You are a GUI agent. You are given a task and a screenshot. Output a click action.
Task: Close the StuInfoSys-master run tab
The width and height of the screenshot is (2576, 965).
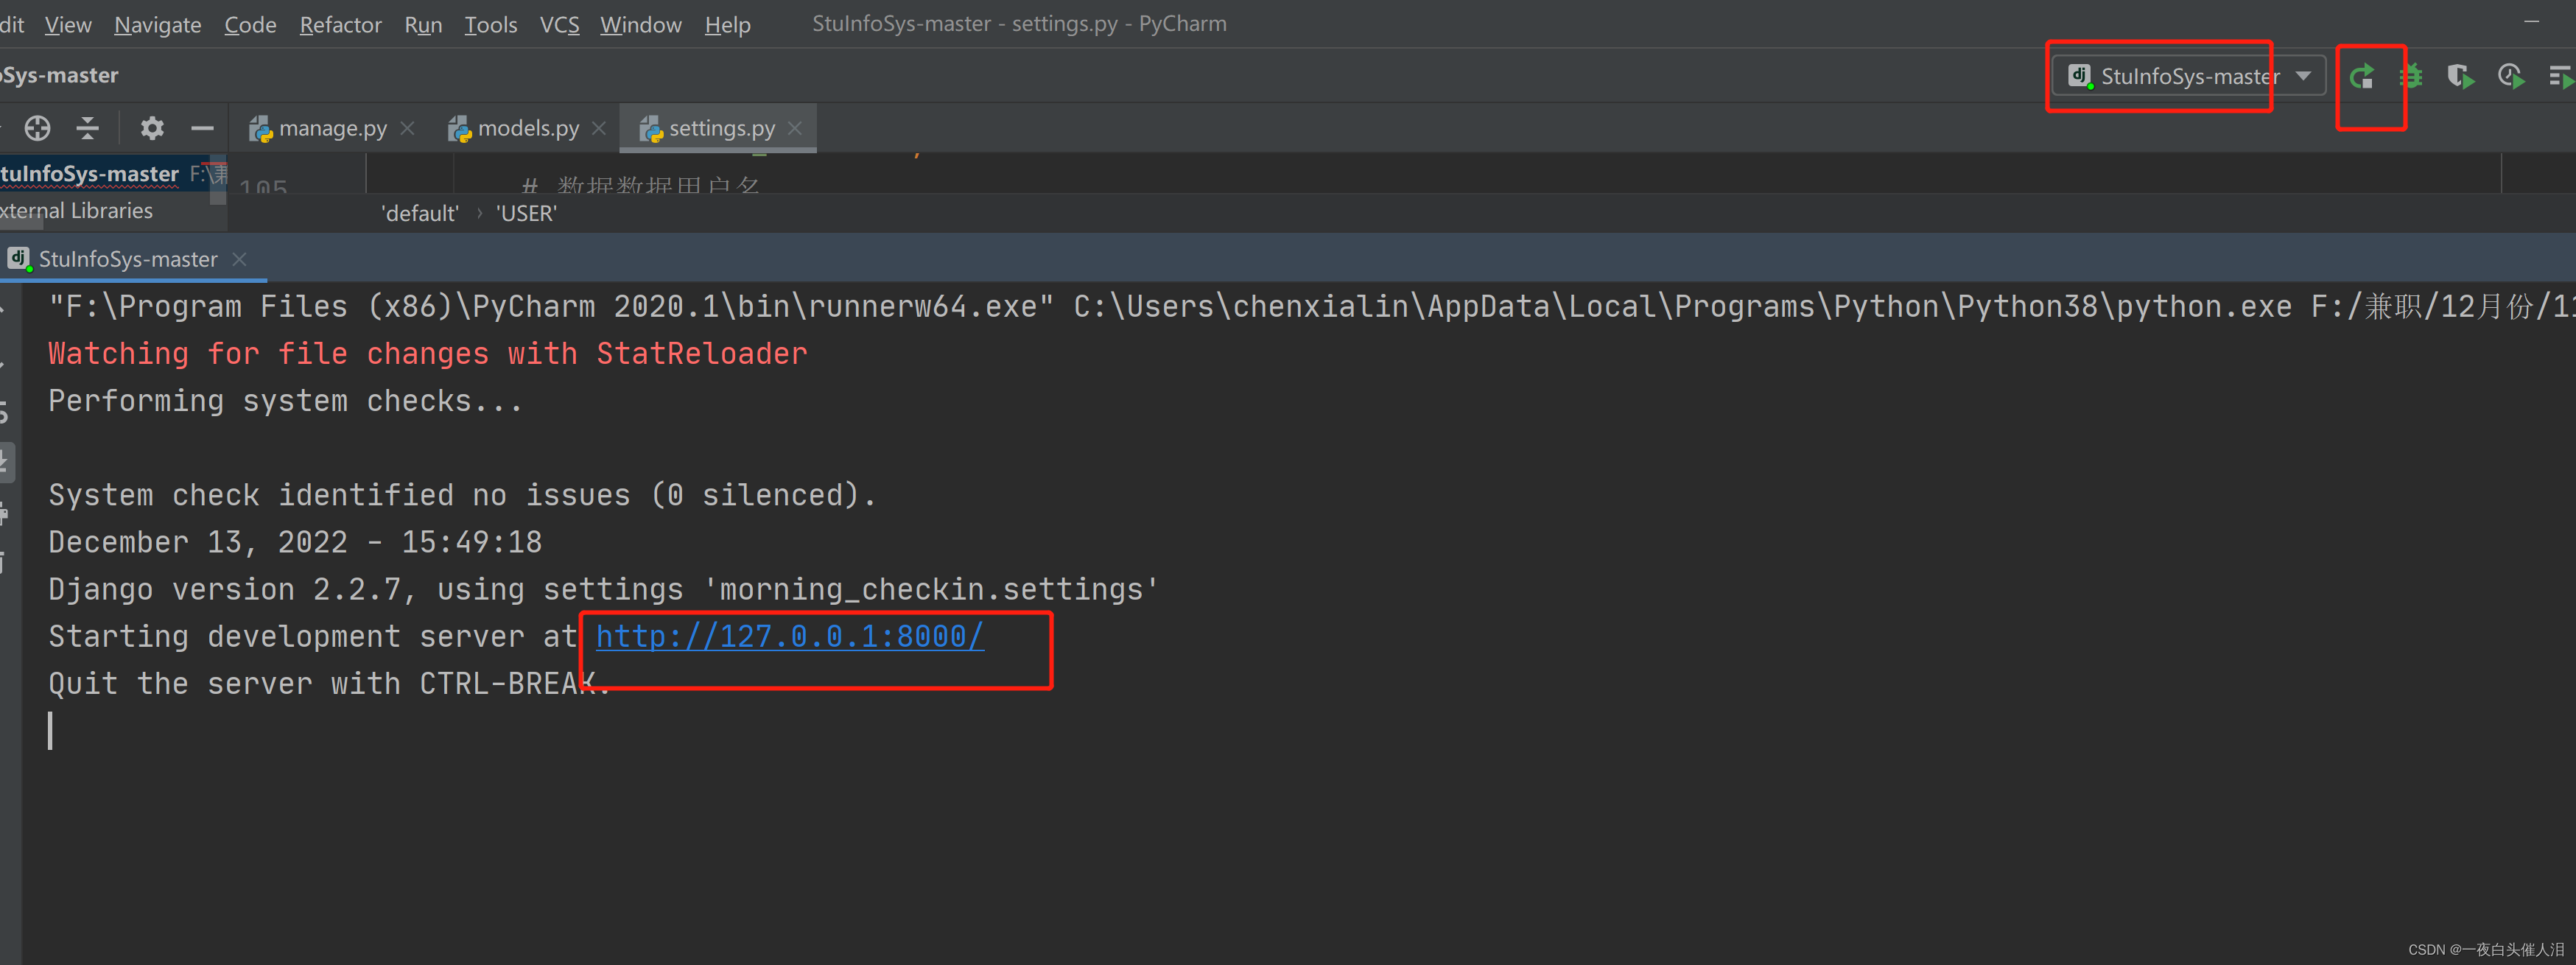[x=239, y=259]
